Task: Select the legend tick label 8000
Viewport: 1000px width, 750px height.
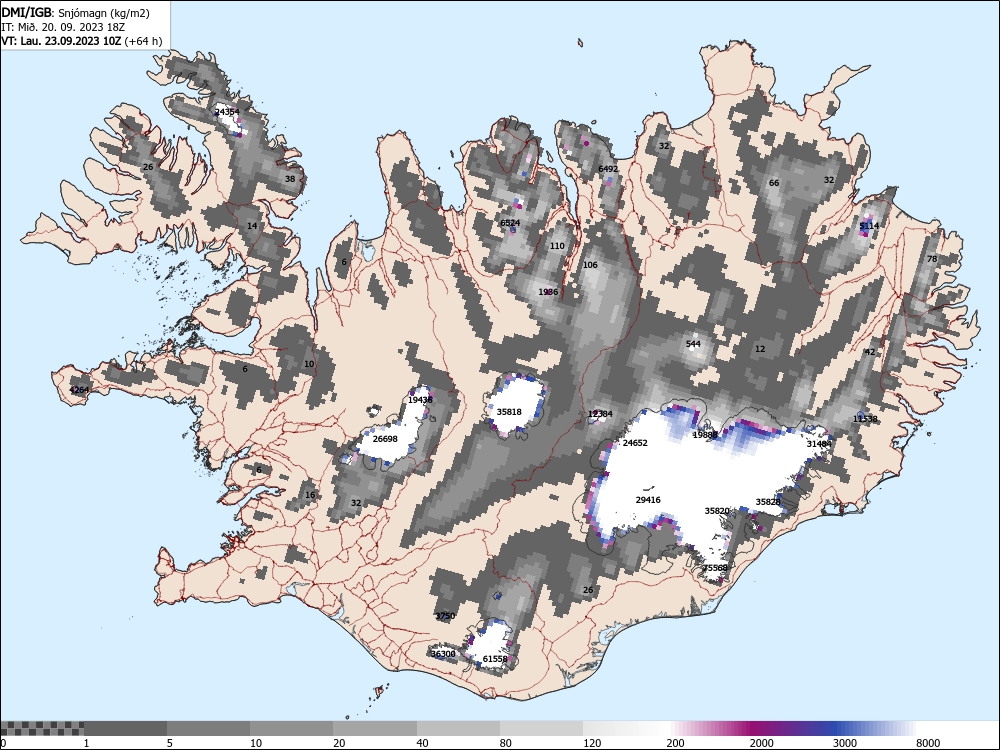Action: 928,743
